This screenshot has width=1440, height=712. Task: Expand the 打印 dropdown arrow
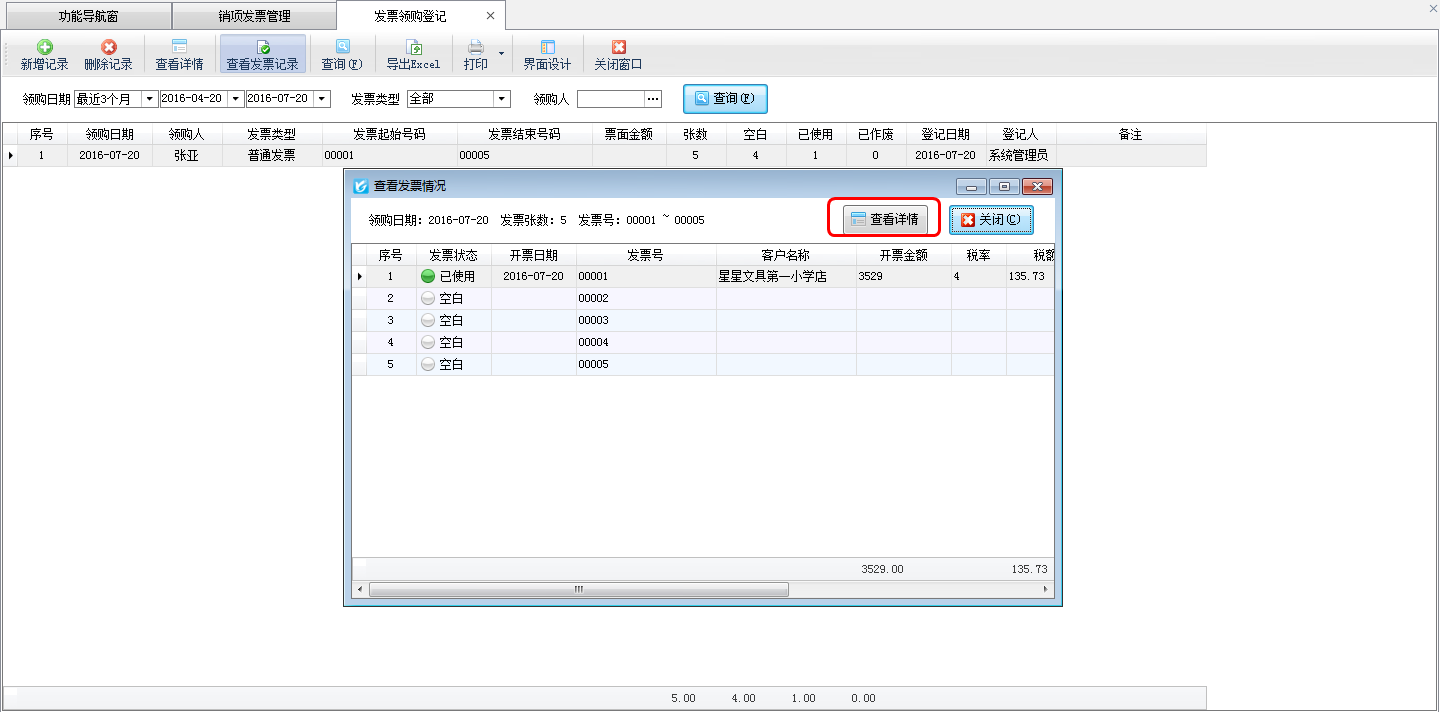(502, 53)
